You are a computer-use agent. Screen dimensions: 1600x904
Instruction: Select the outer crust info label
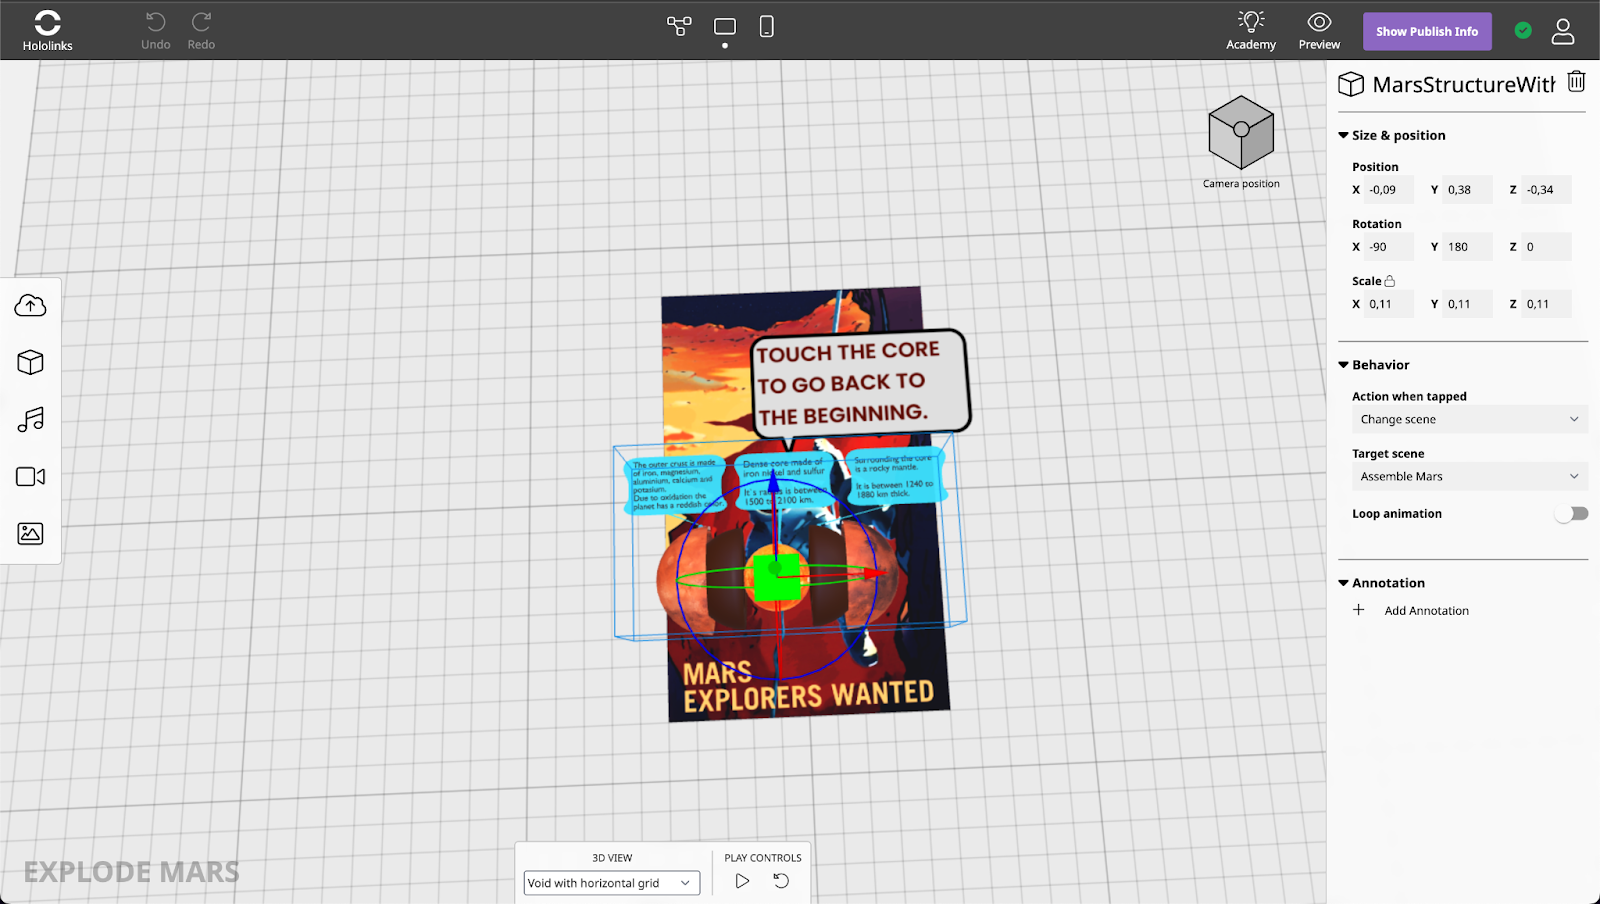tap(676, 486)
